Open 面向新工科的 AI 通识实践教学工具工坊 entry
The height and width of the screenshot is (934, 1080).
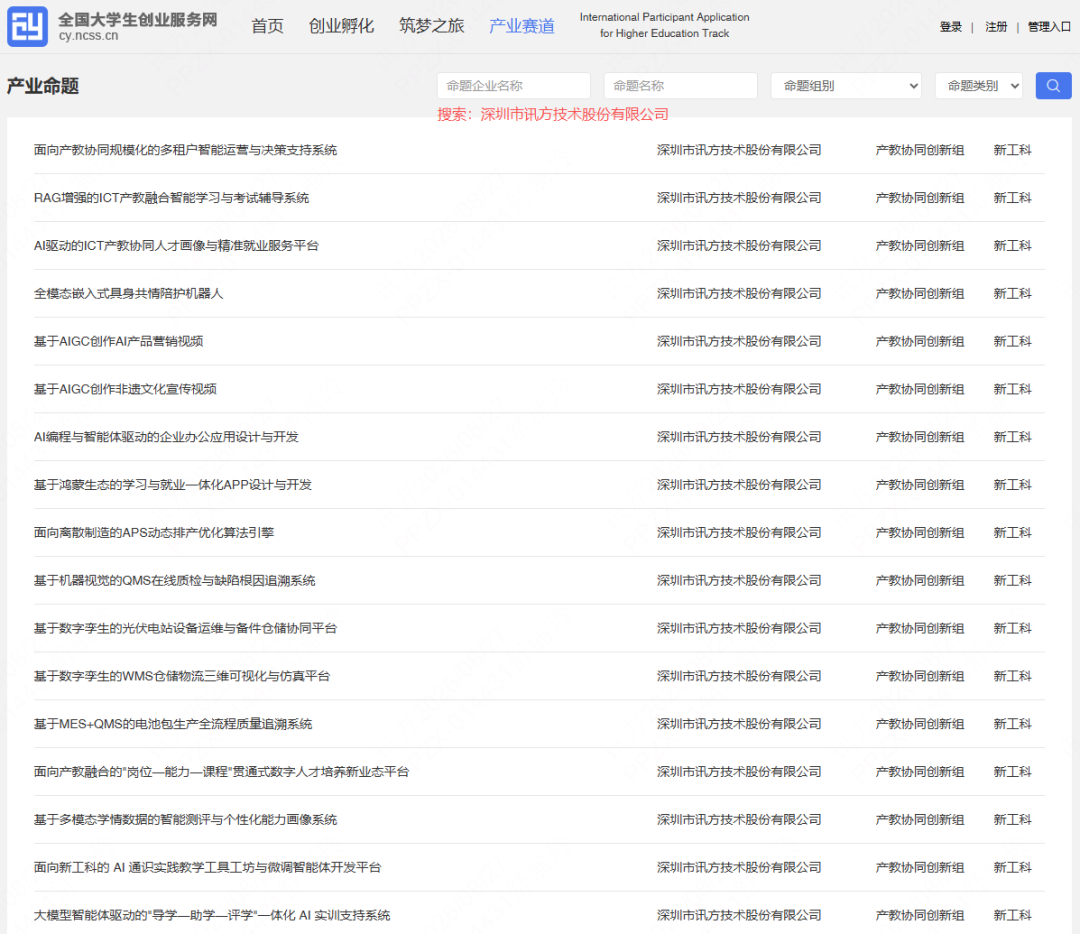click(x=207, y=867)
